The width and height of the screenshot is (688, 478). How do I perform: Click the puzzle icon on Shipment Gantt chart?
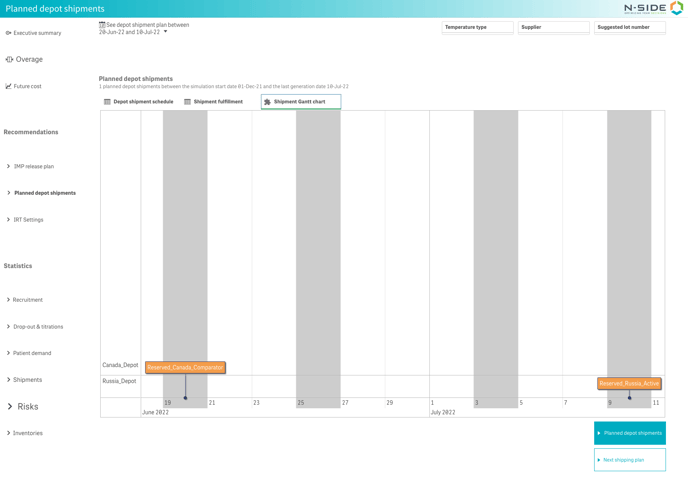268,102
